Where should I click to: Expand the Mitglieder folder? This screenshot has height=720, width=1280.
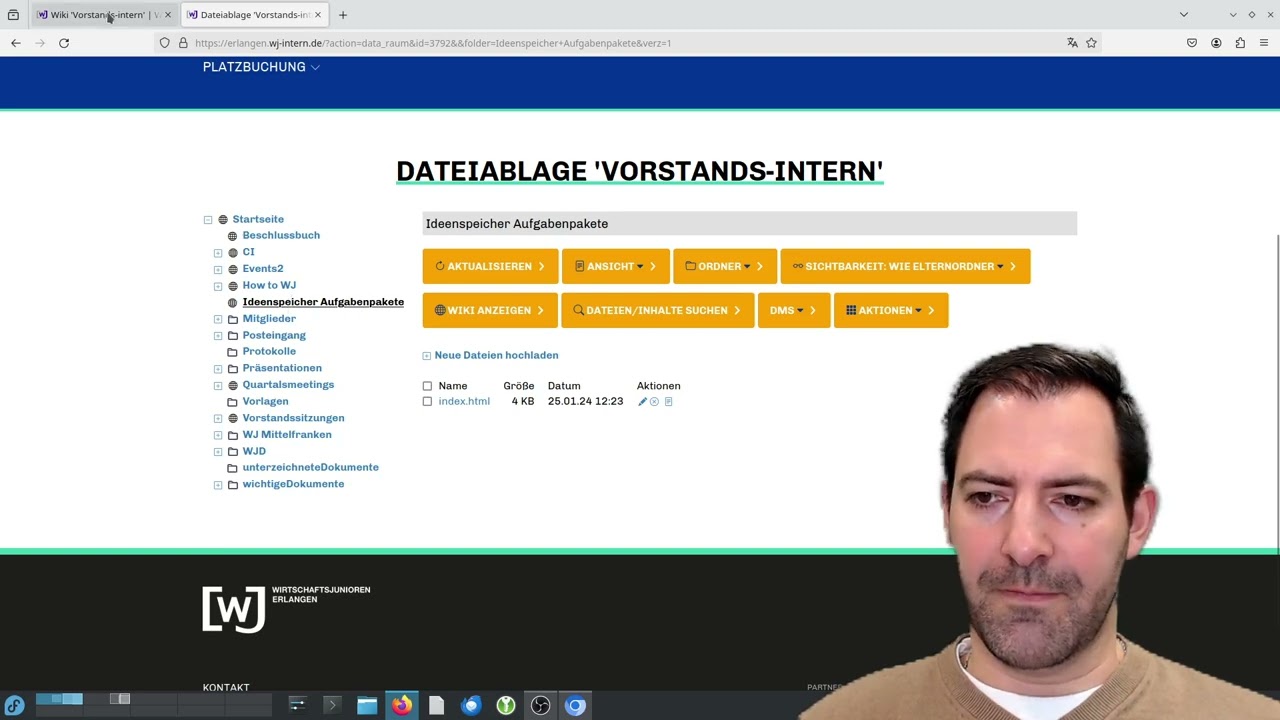tap(218, 319)
